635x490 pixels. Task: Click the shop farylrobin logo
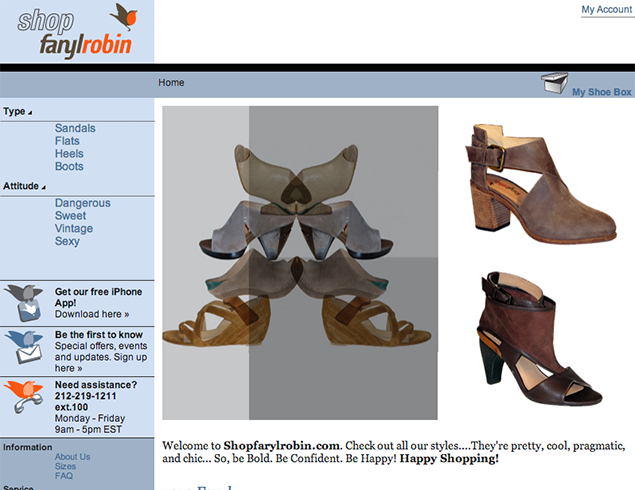click(x=77, y=31)
